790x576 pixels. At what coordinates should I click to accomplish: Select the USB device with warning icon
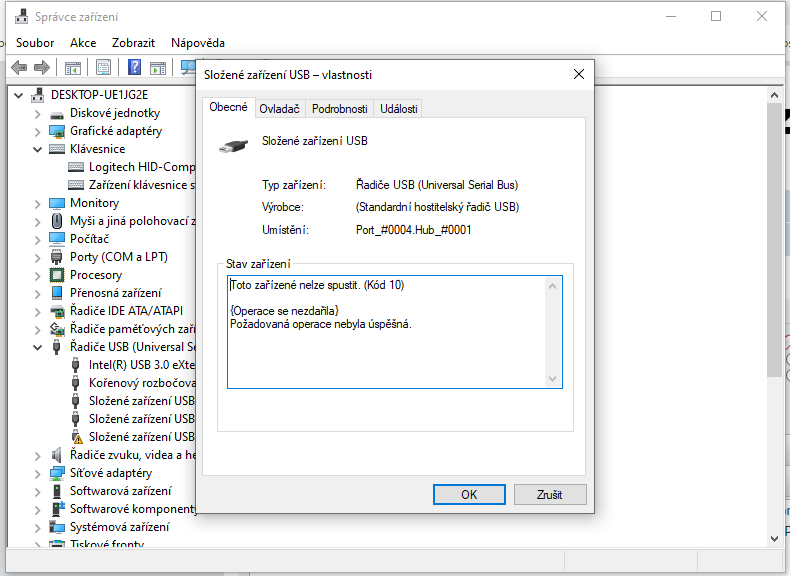pyautogui.click(x=140, y=437)
